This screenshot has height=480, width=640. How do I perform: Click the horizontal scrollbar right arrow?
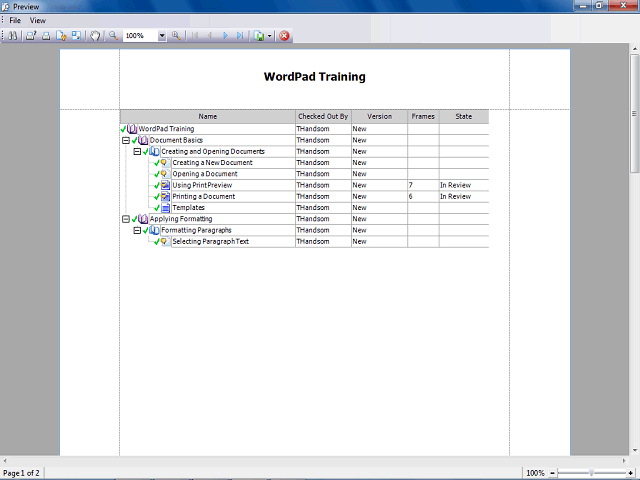(x=624, y=460)
